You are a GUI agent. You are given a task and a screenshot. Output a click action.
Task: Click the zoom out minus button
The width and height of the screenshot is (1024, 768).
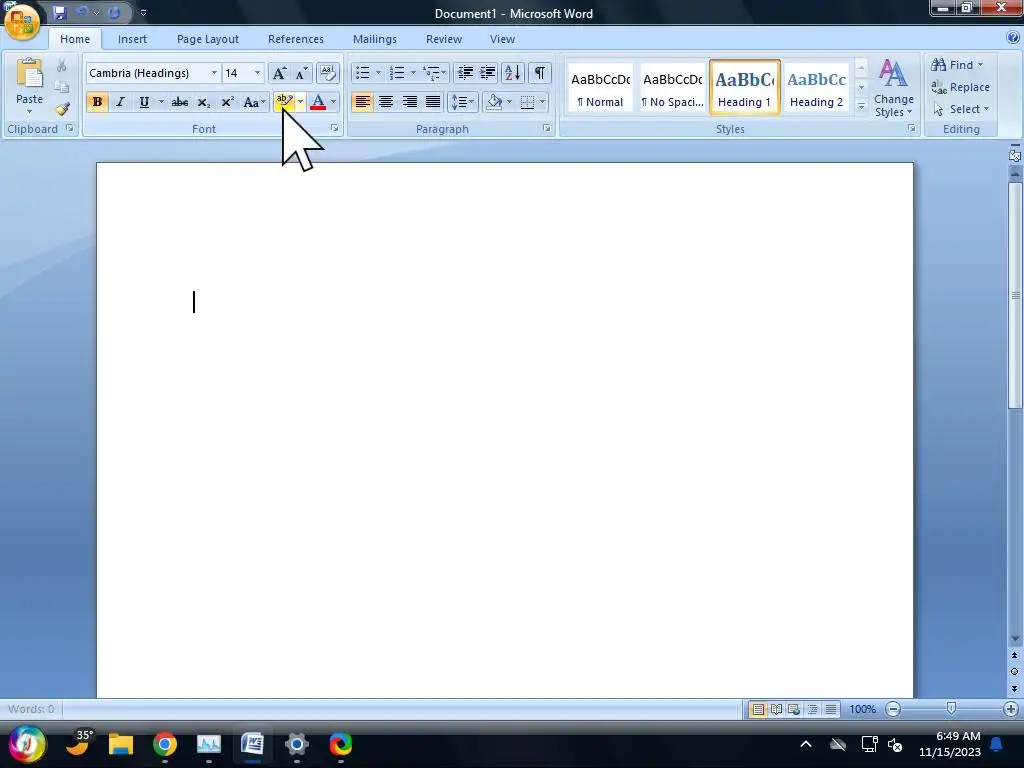coord(893,709)
